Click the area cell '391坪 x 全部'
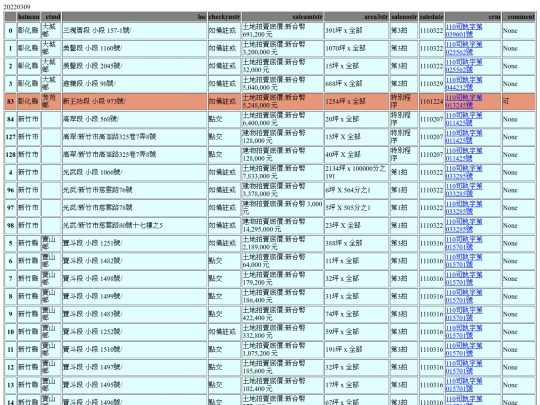Viewport: 540px width, 405px height. [x=356, y=30]
